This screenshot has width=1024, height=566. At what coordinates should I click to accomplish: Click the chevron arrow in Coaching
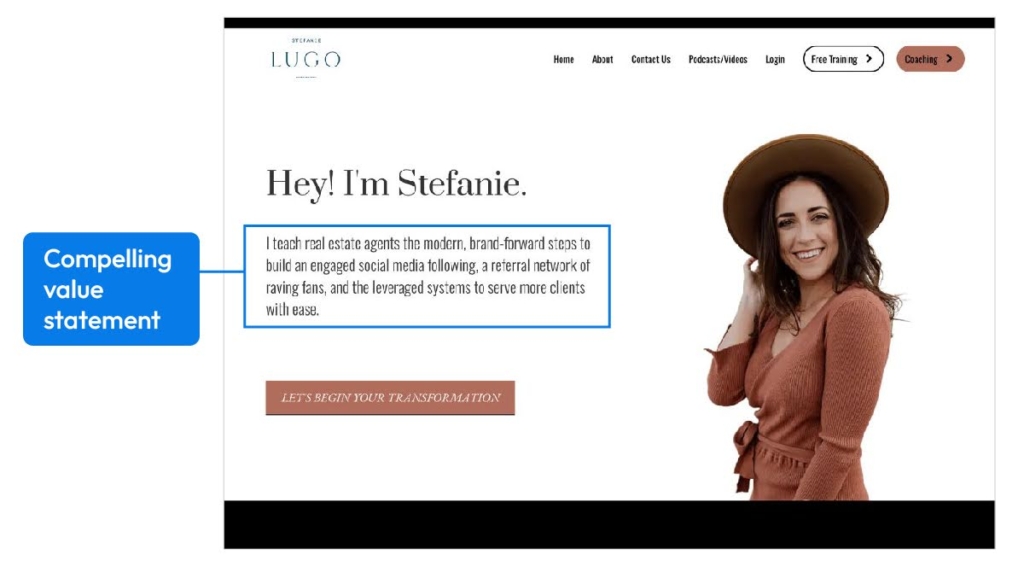click(x=950, y=59)
